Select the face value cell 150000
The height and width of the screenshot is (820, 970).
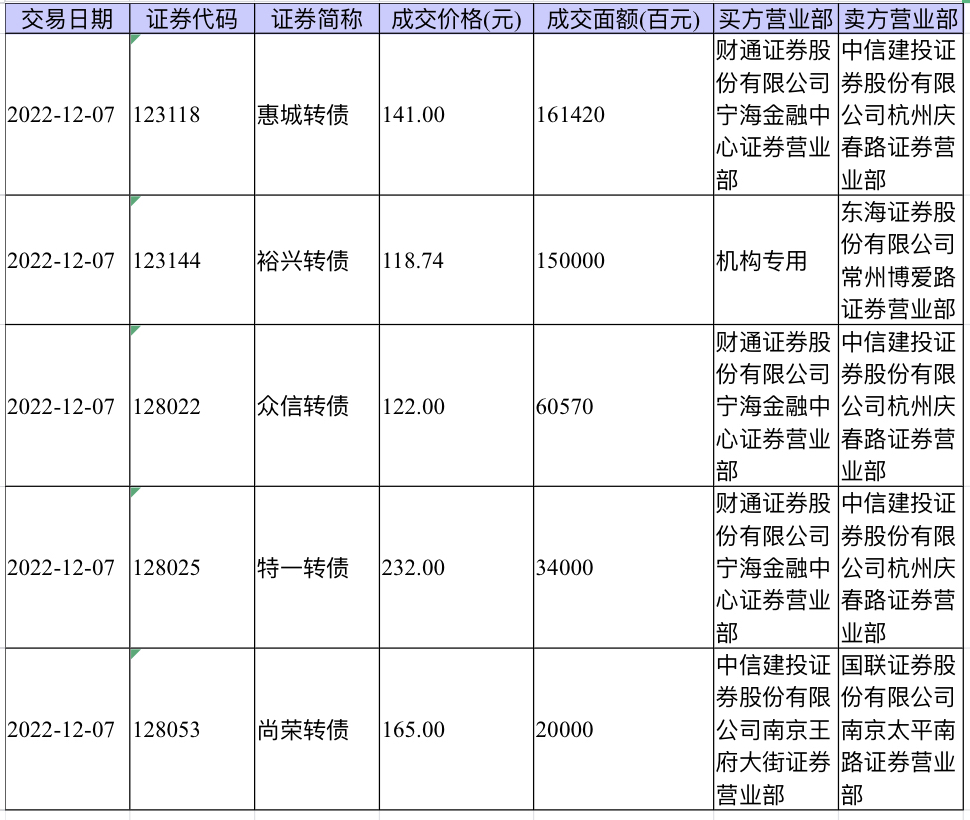pos(624,260)
